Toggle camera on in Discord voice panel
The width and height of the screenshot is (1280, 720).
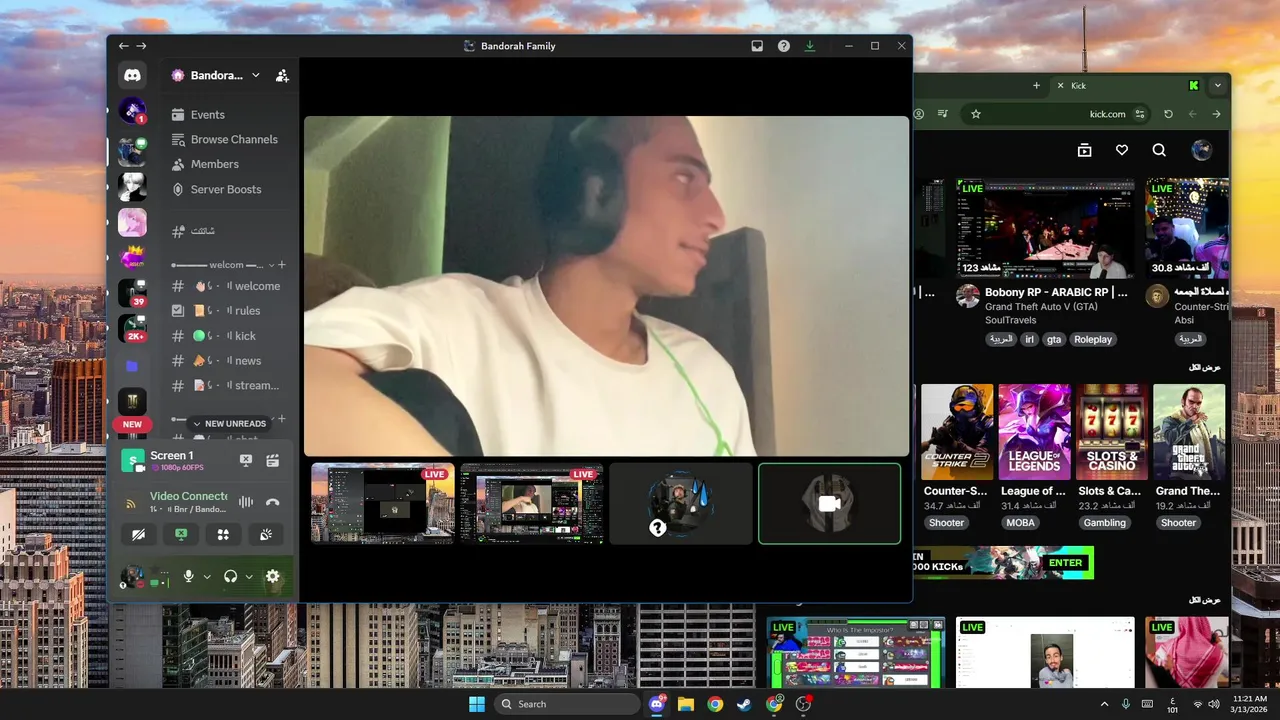coord(139,535)
